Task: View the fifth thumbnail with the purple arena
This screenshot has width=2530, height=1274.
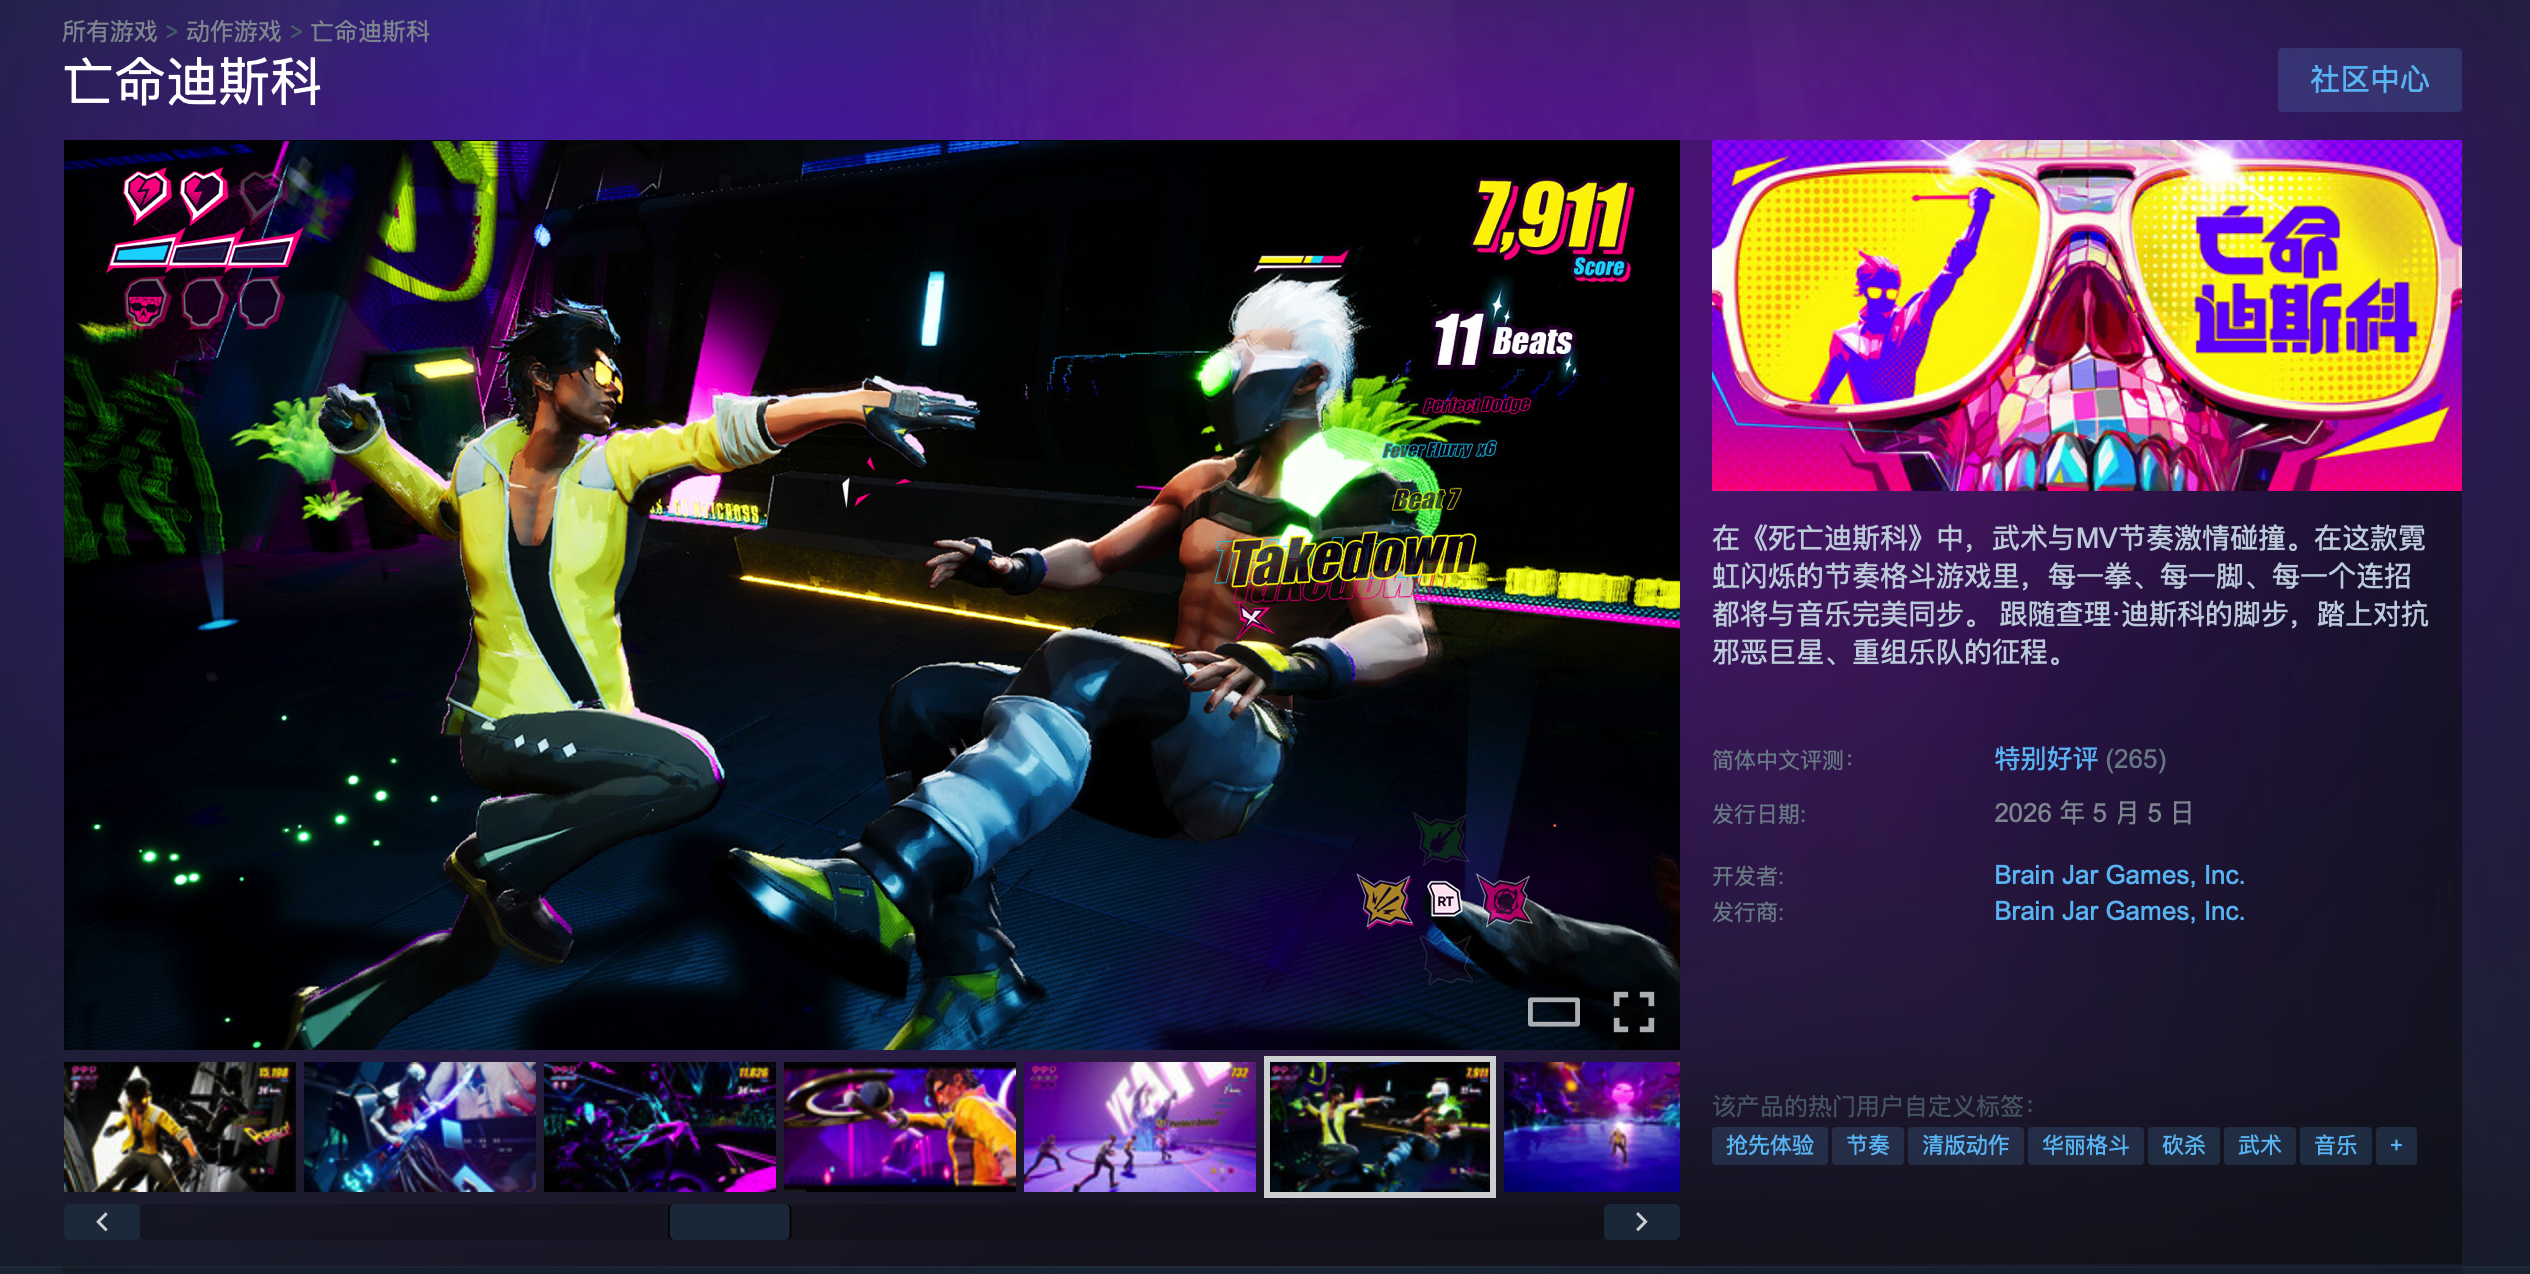Action: pyautogui.click(x=1140, y=1127)
